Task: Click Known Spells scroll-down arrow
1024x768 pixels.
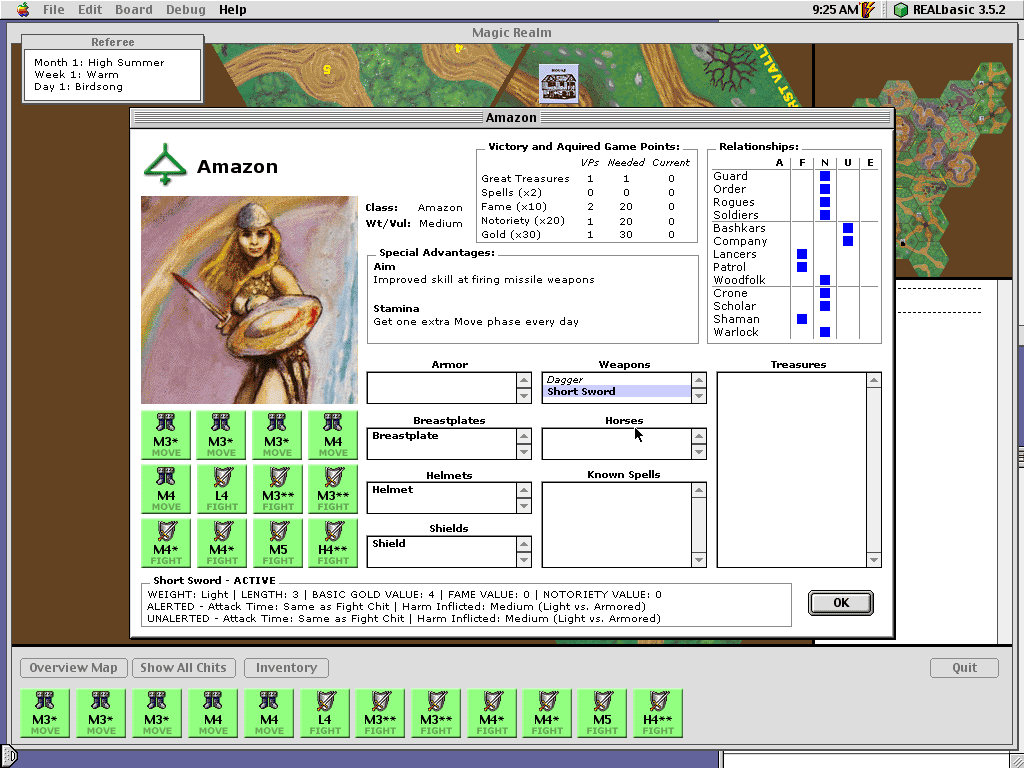Action: [699, 560]
